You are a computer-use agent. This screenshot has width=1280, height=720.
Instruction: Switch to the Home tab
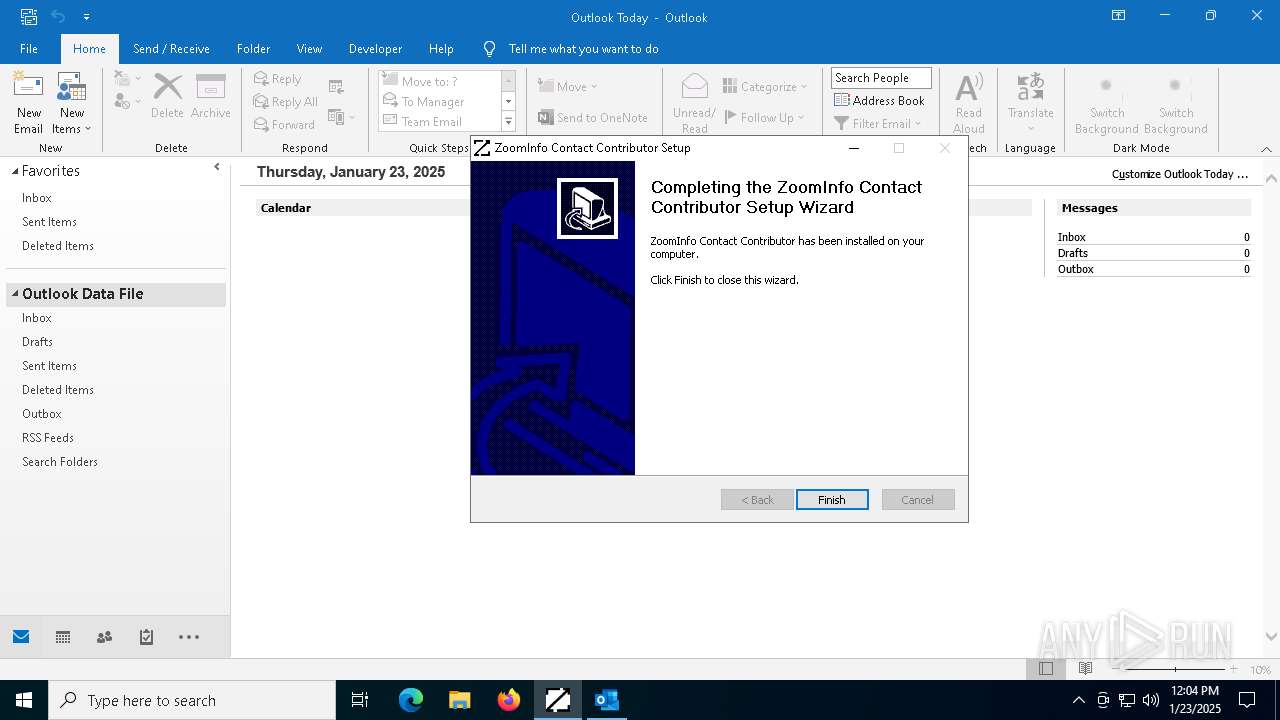click(89, 48)
